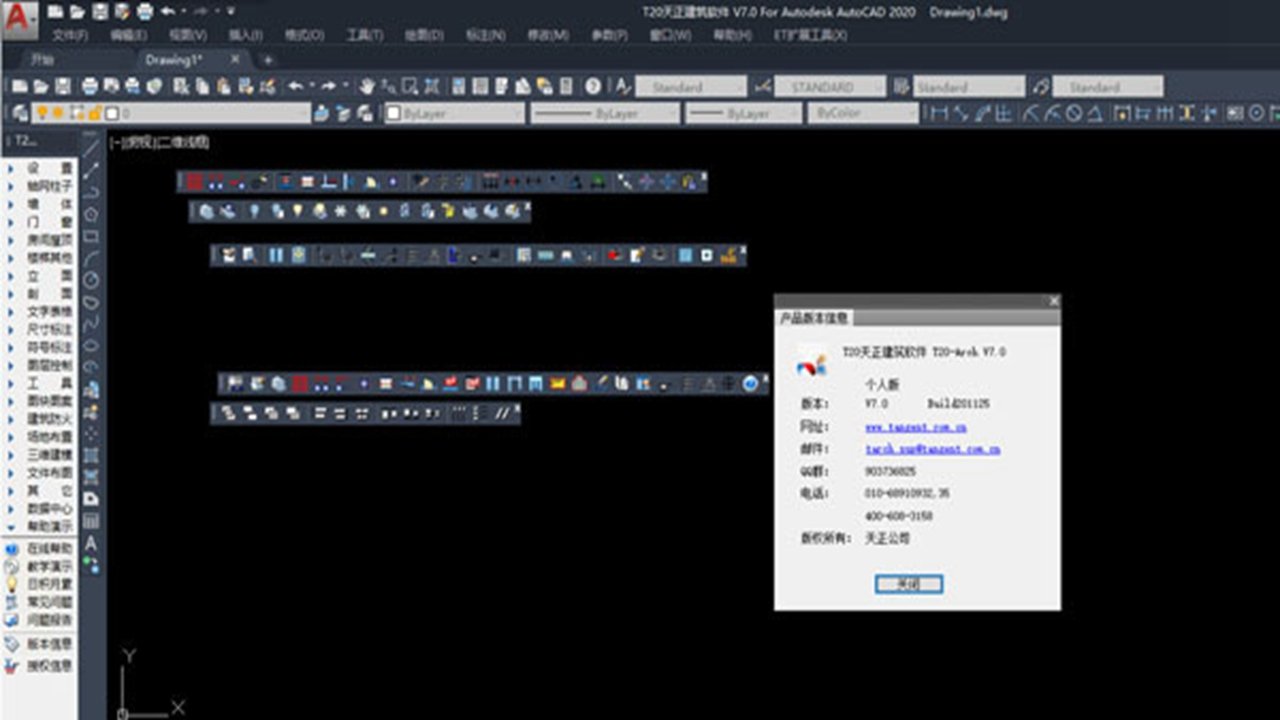The height and width of the screenshot is (720, 1280).
Task: Click New drawing icon in standard toolbar
Action: coord(18,86)
